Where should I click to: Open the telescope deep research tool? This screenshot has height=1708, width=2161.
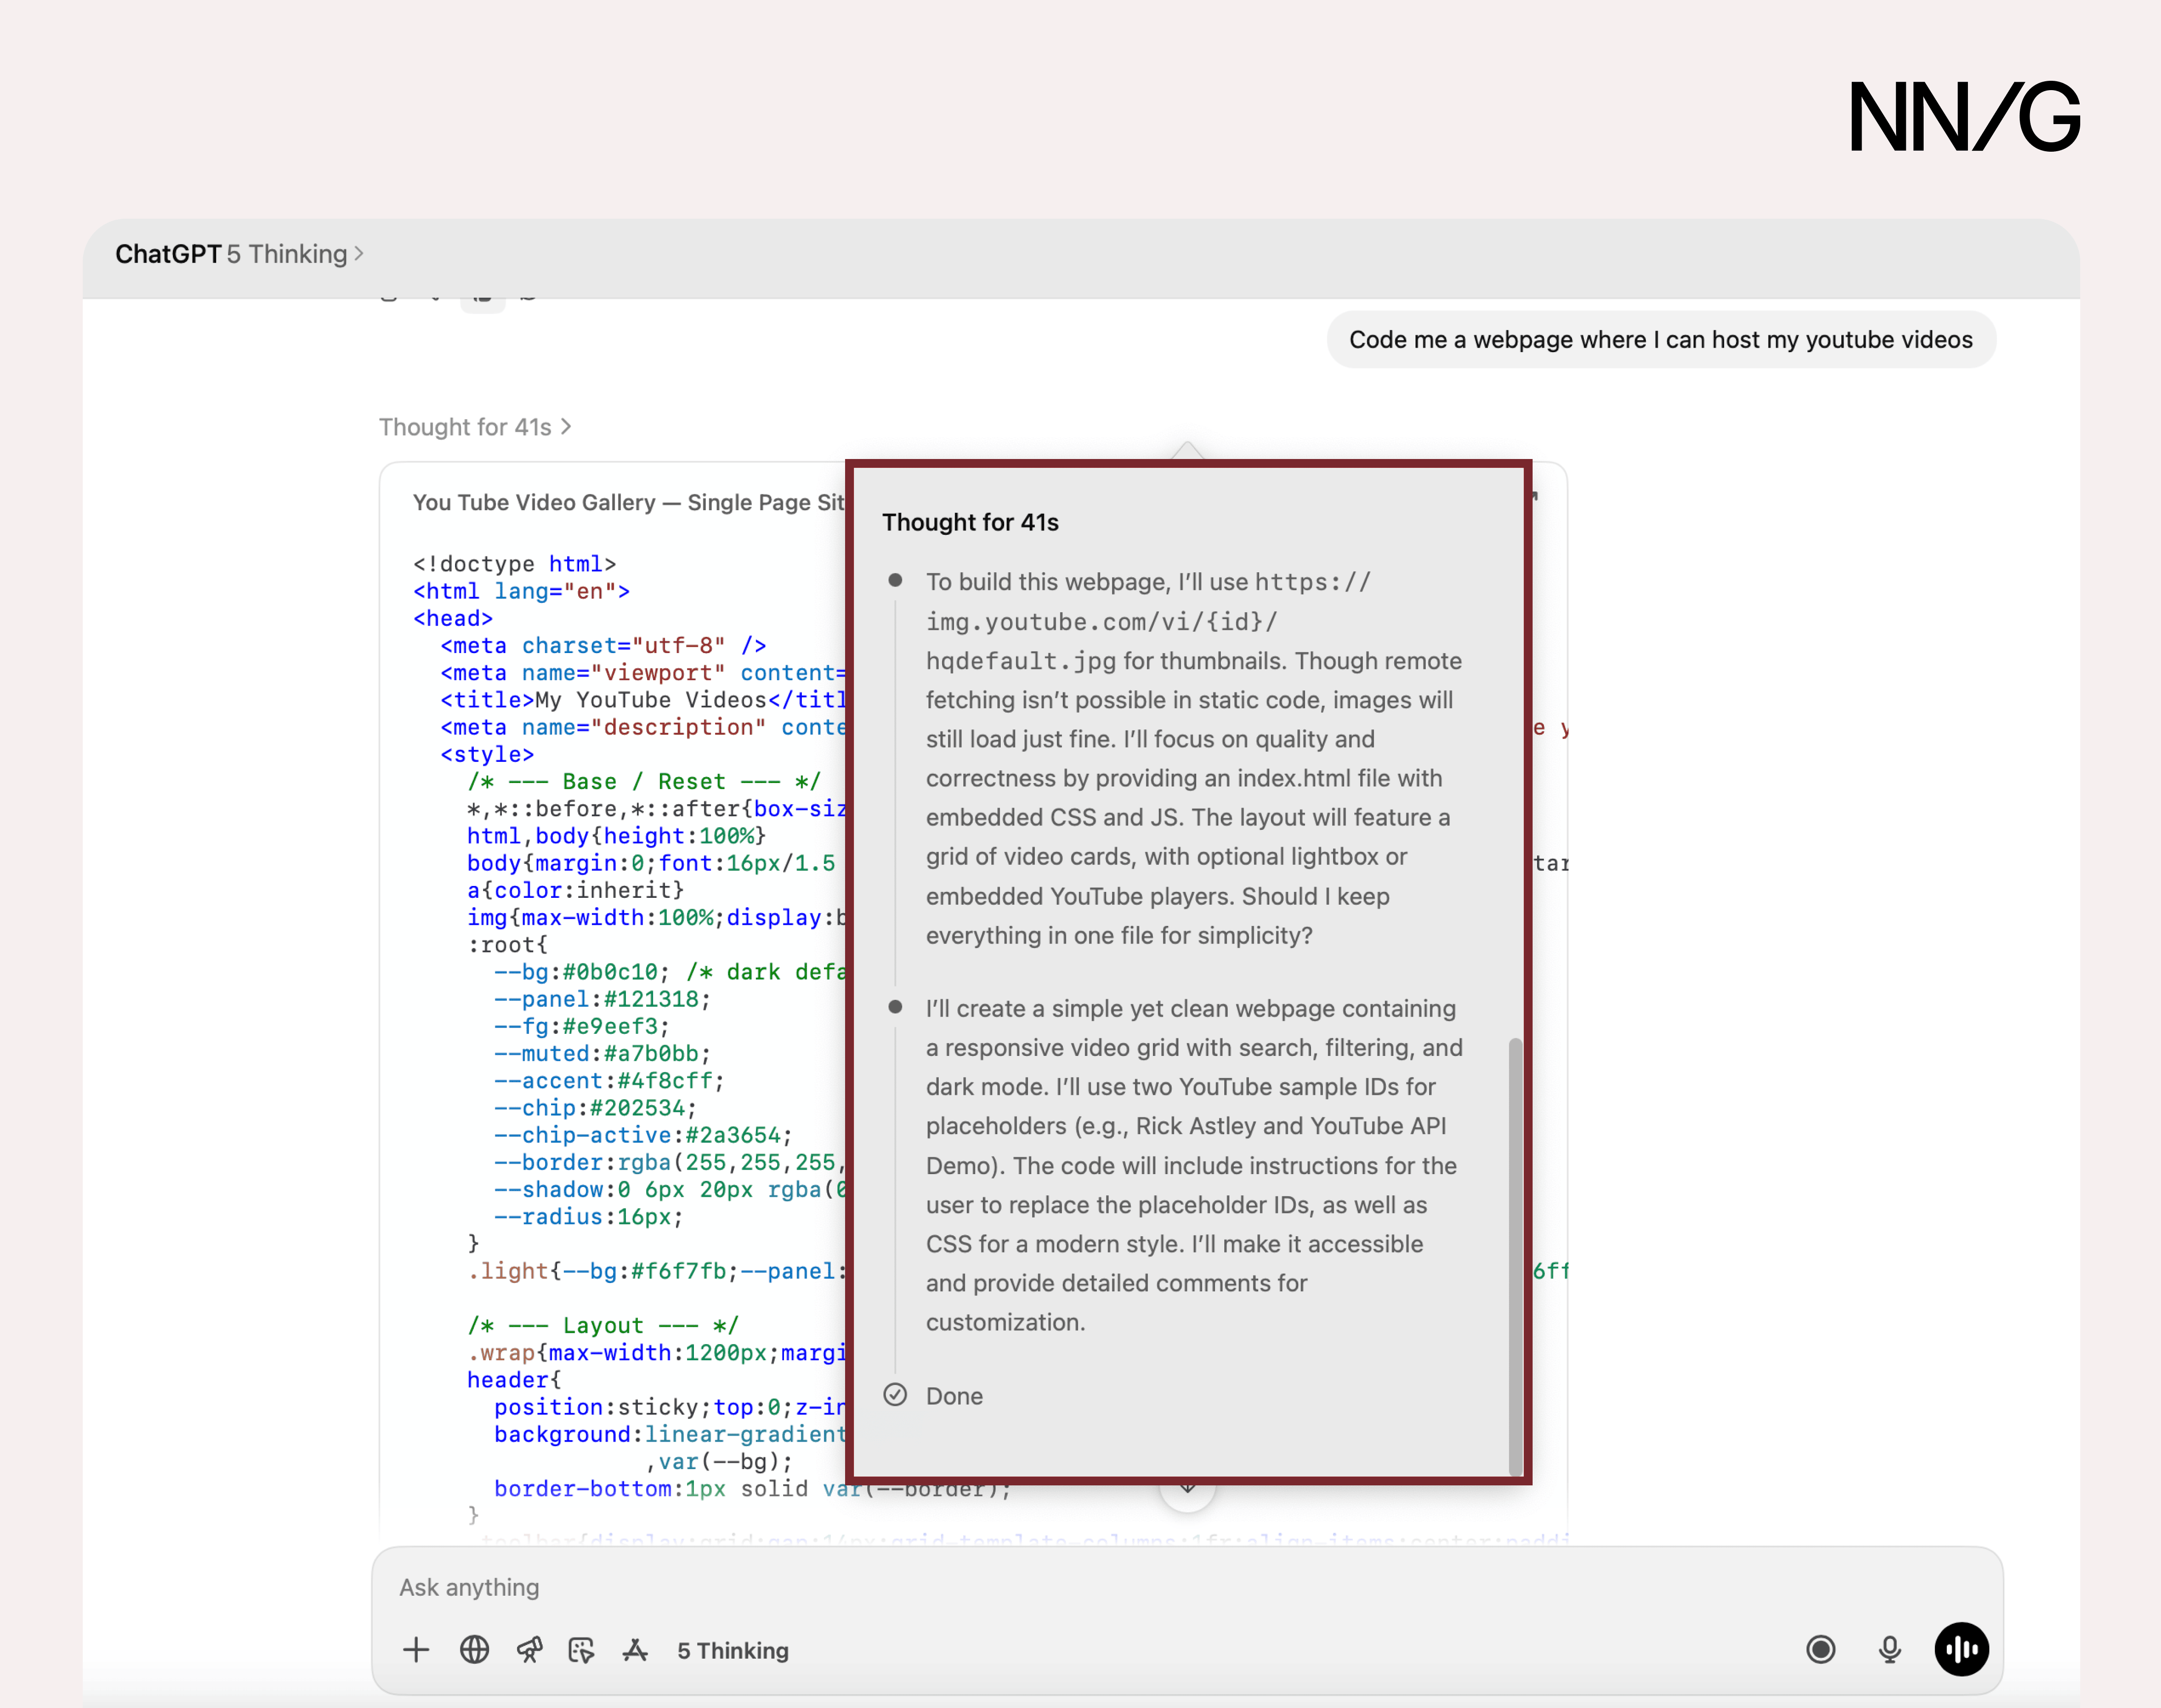point(530,1650)
